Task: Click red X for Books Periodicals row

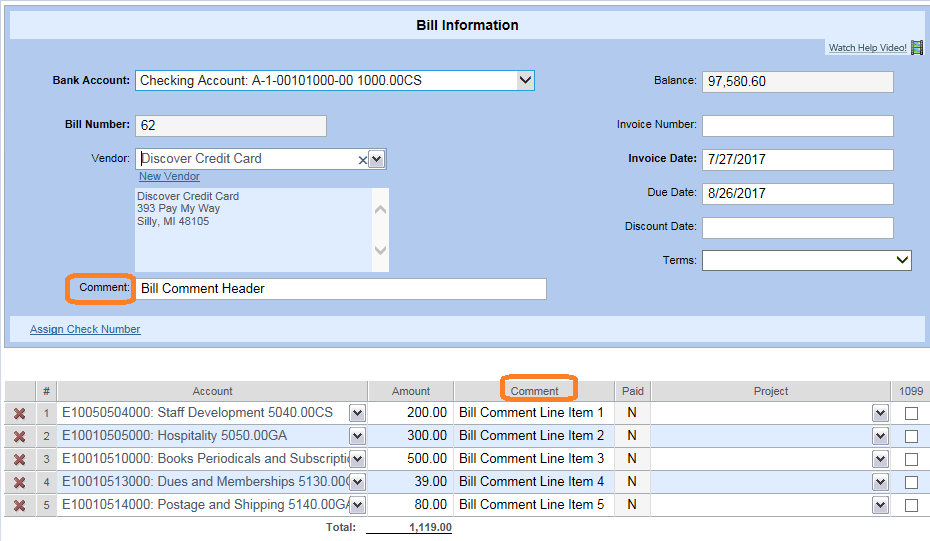Action: click(x=19, y=459)
